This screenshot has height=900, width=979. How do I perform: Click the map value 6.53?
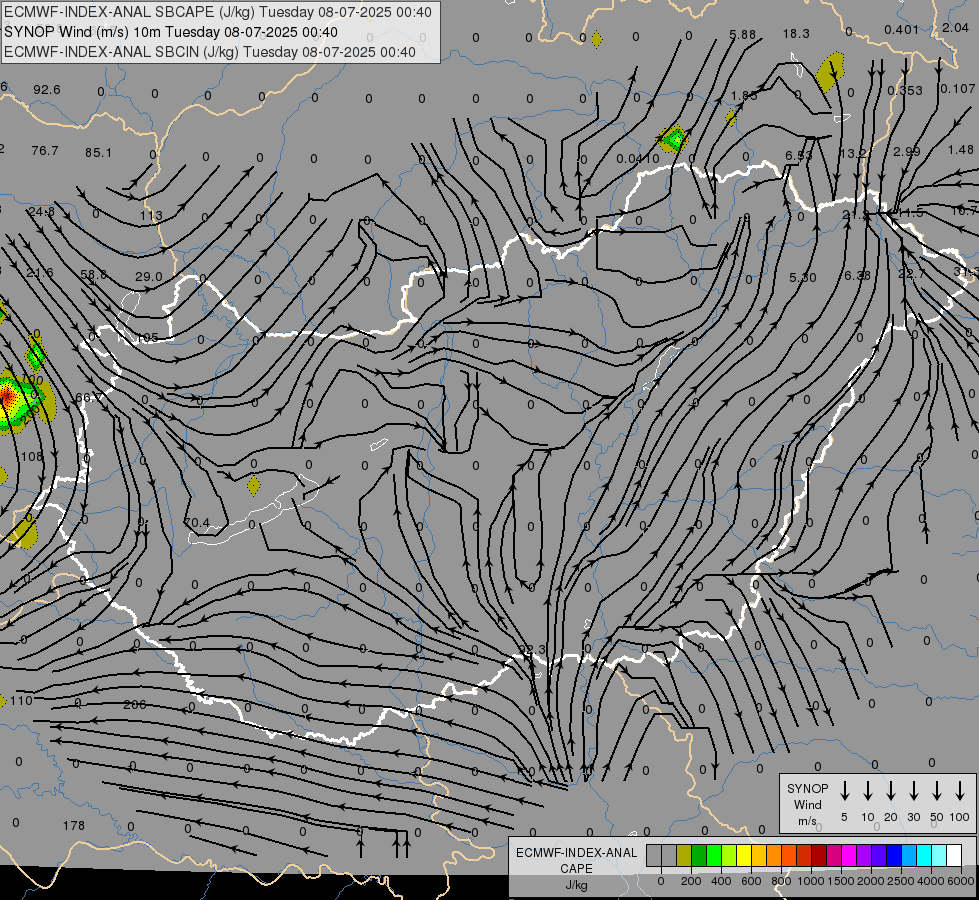pyautogui.click(x=799, y=156)
